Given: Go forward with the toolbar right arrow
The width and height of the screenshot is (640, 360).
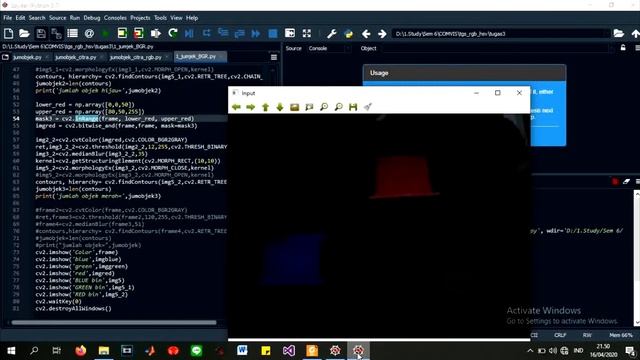Looking at the screenshot, I should pyautogui.click(x=382, y=34).
